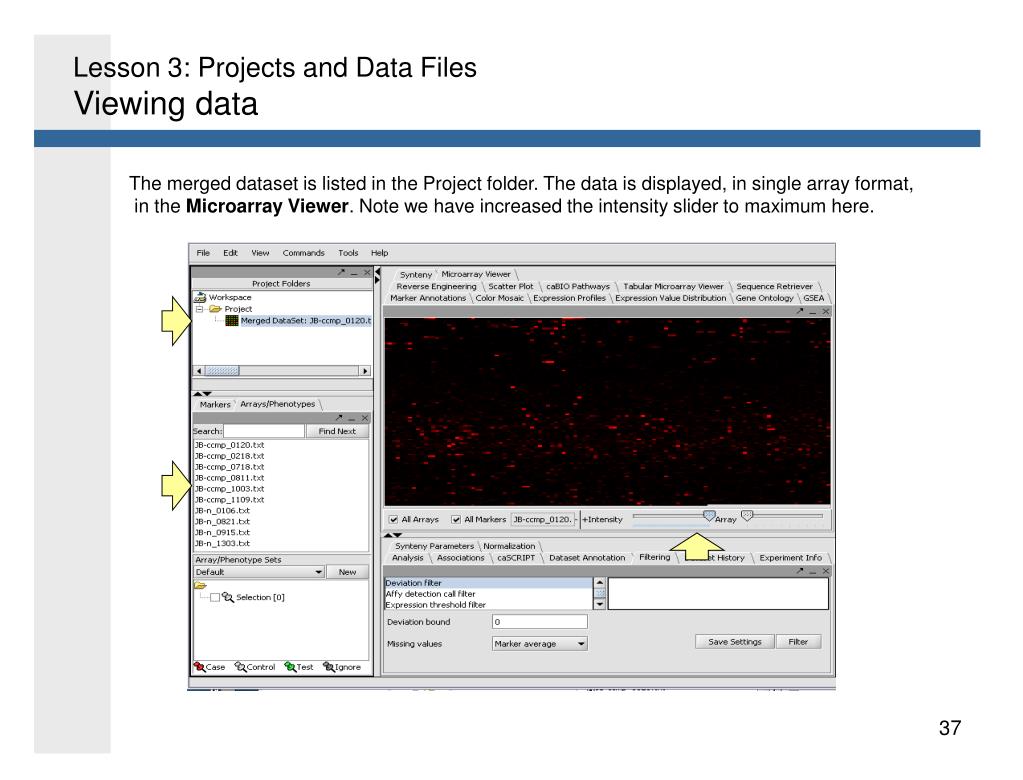1023x780 pixels.
Task: Open the Missing values dropdown
Action: (581, 644)
